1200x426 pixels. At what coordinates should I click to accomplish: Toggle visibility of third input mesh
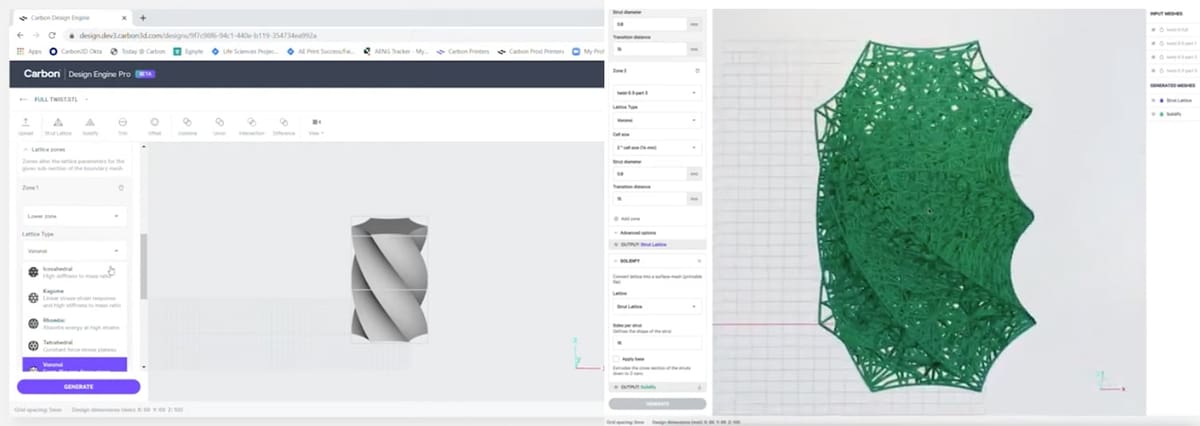pyautogui.click(x=1155, y=58)
